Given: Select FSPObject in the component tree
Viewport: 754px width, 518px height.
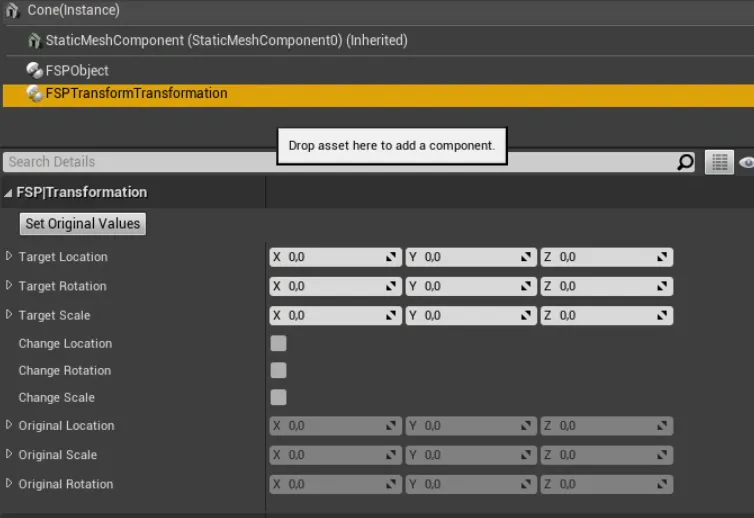Looking at the screenshot, I should (x=77, y=71).
